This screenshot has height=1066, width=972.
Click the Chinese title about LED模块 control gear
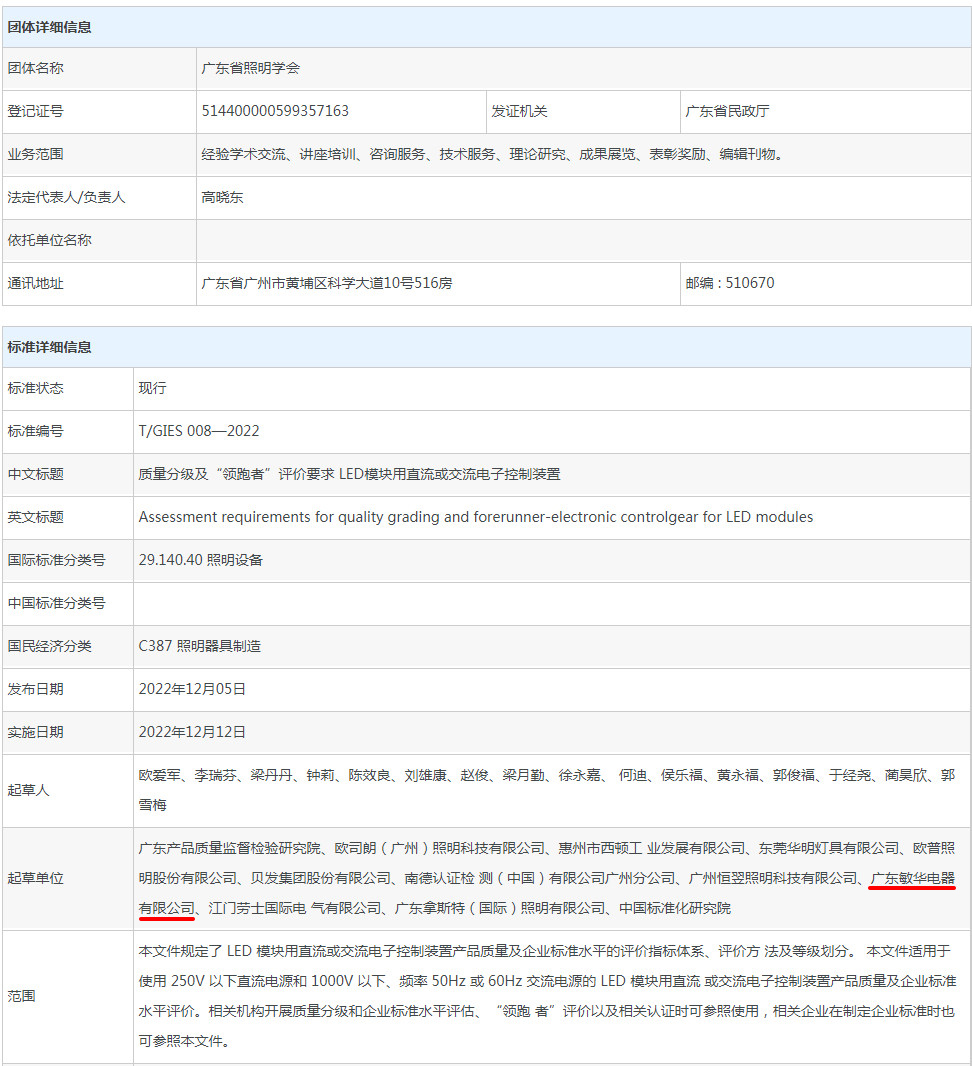click(349, 474)
